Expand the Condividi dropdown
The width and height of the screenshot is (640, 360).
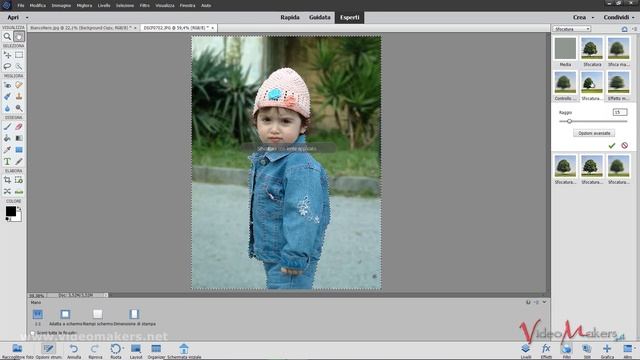pos(633,18)
